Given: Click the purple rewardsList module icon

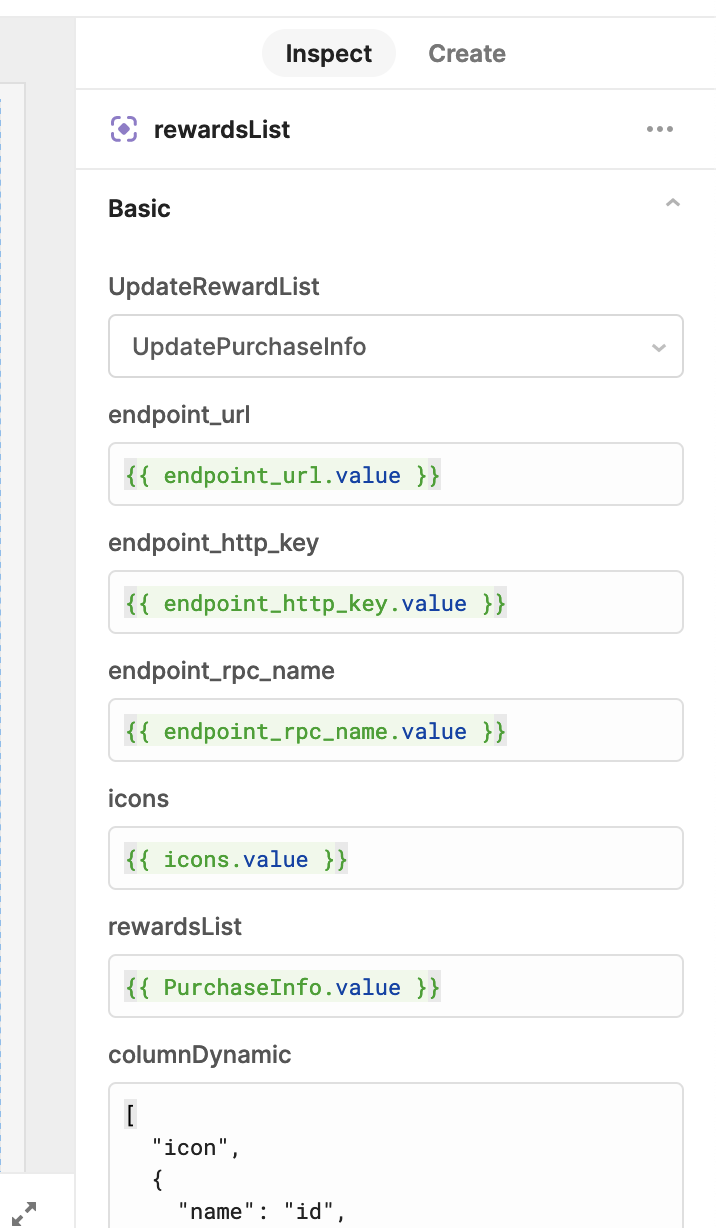Looking at the screenshot, I should (123, 129).
